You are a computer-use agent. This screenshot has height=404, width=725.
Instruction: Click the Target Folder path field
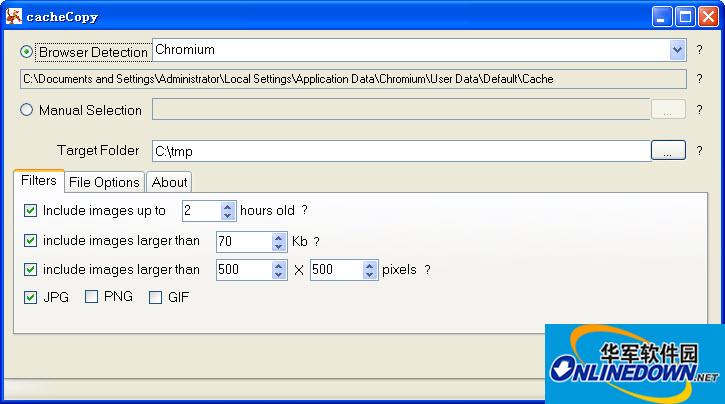[x=400, y=150]
